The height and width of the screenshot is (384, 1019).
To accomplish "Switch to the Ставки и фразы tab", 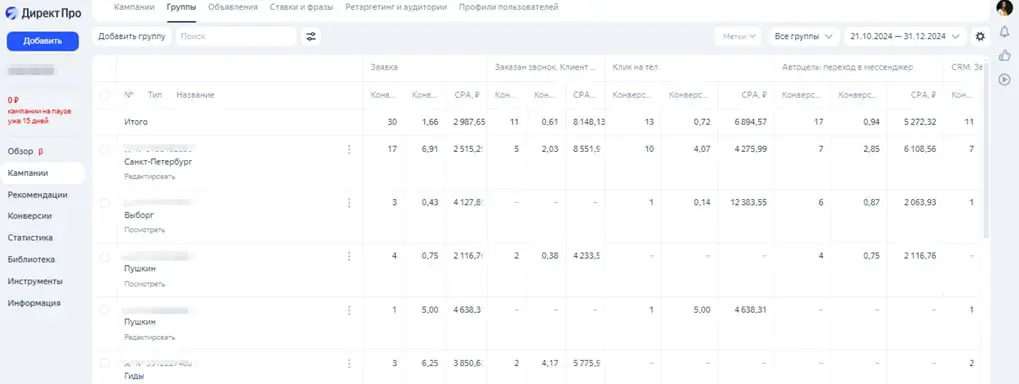I will (x=301, y=7).
